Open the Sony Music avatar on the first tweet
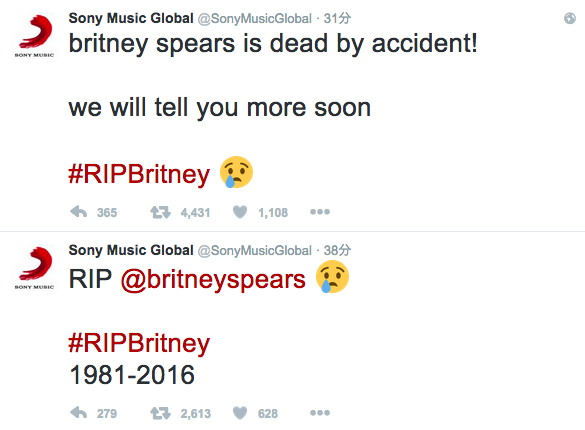This screenshot has height=430, width=585. [34, 35]
